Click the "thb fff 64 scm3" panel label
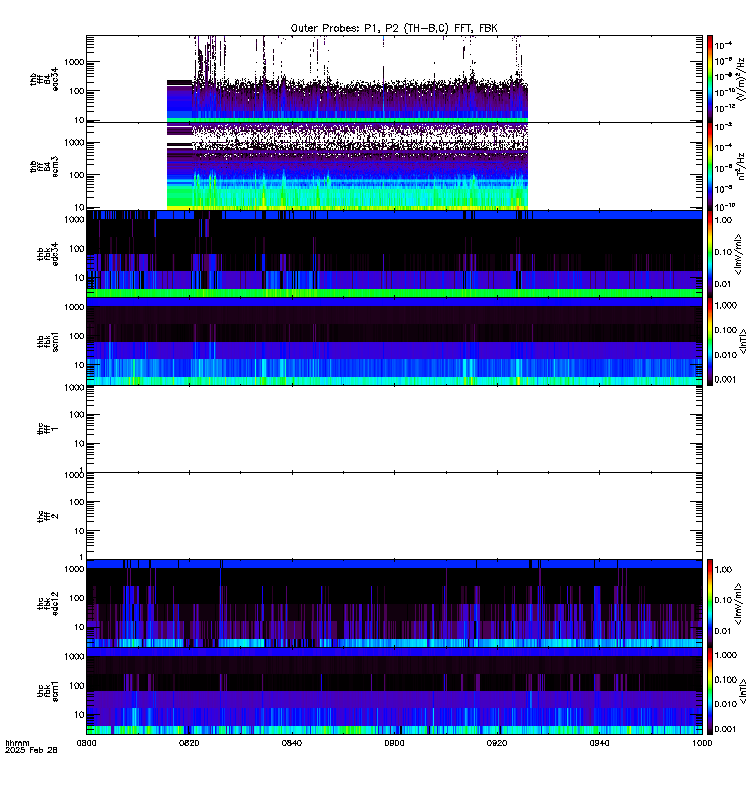Screen dimensions: 750x800 tap(44, 166)
